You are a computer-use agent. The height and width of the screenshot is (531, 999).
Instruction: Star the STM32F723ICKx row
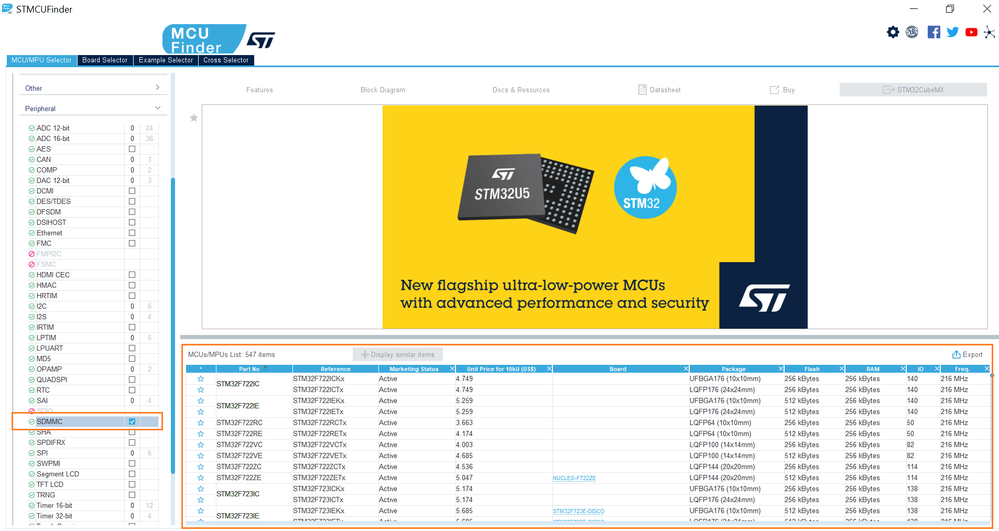point(201,489)
